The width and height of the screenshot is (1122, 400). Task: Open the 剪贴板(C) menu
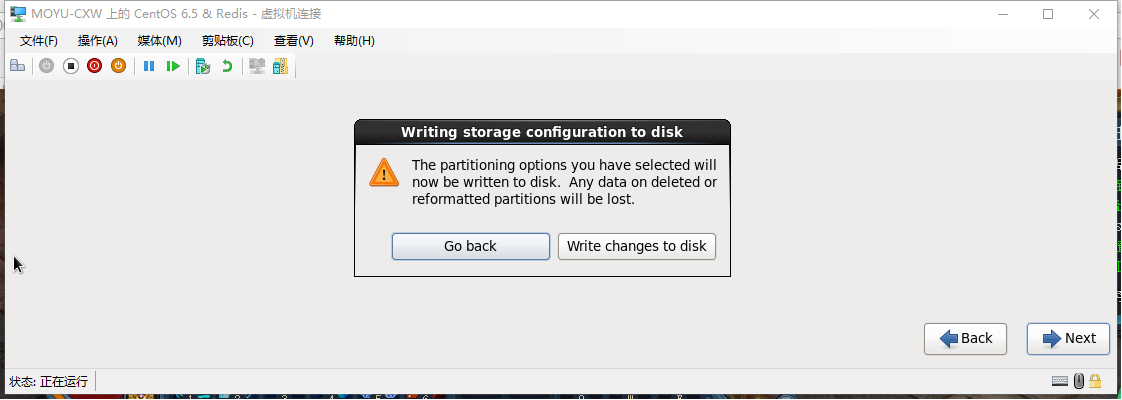coord(228,41)
